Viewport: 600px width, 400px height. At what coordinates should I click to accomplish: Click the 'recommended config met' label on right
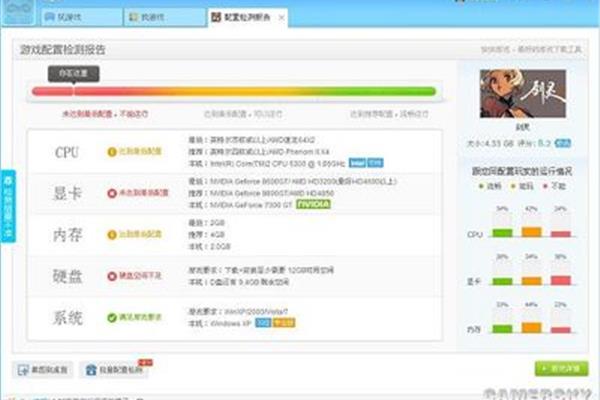coord(389,114)
